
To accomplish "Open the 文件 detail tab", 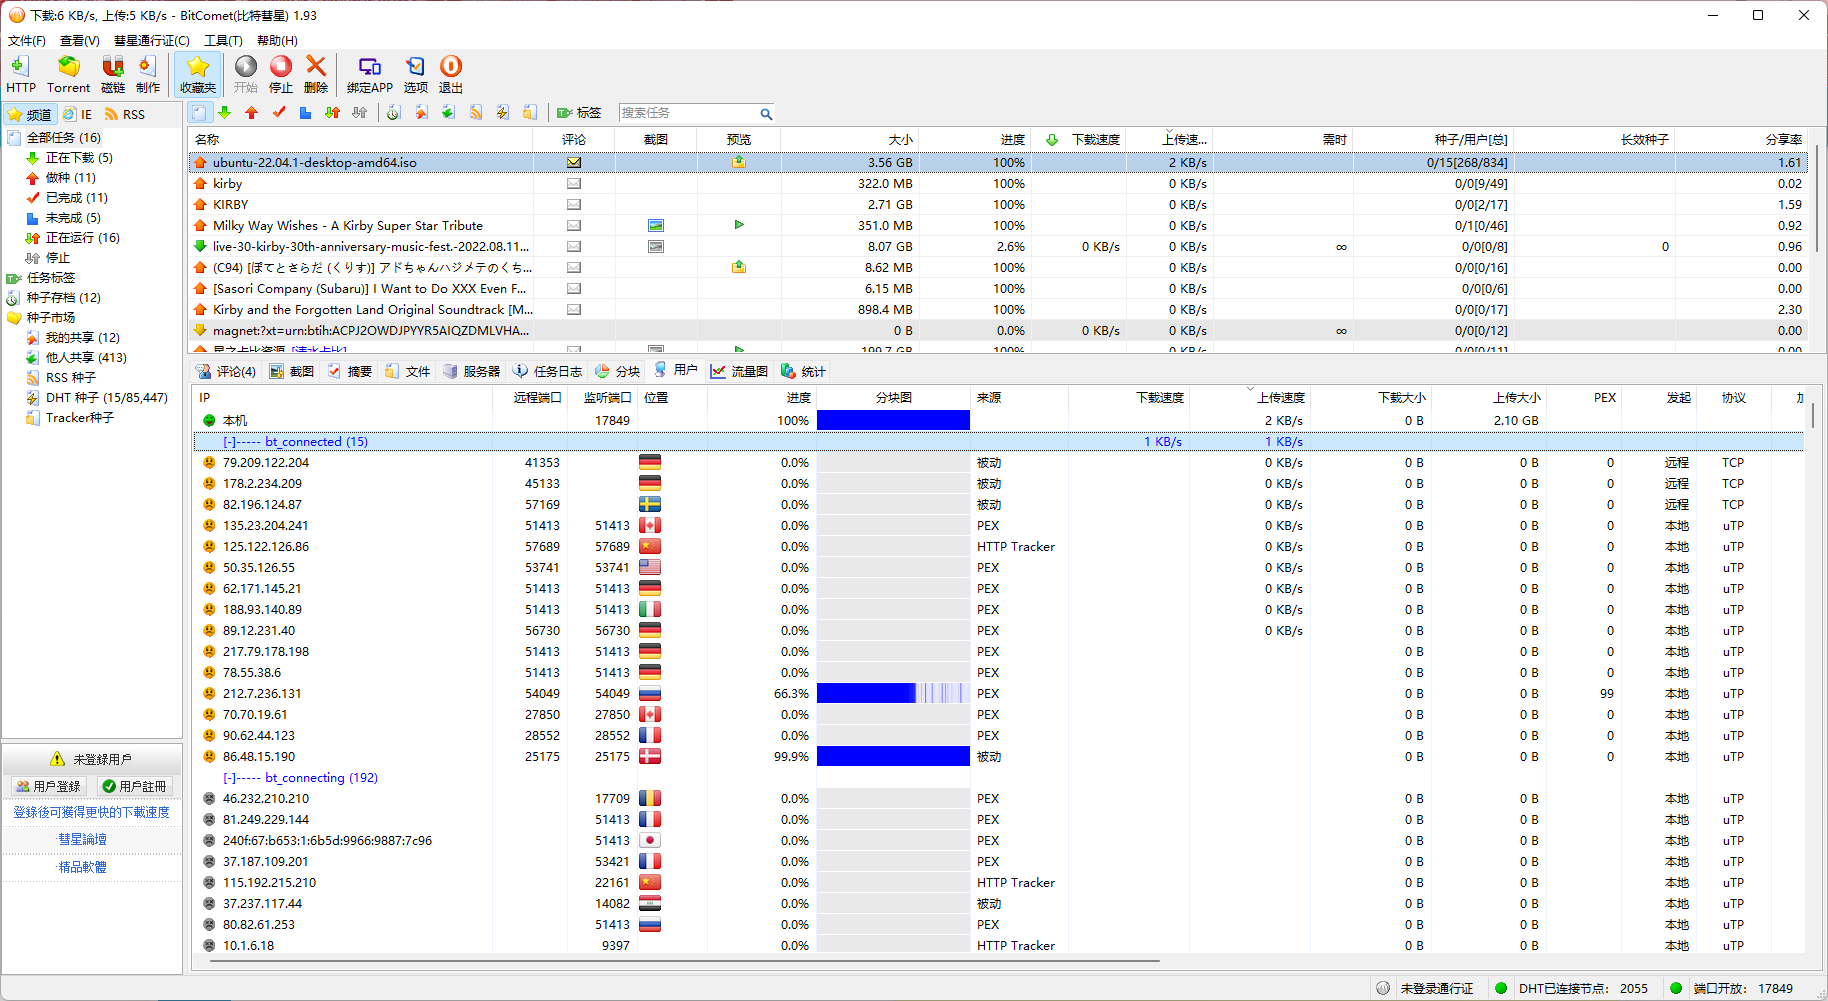I will pos(408,372).
